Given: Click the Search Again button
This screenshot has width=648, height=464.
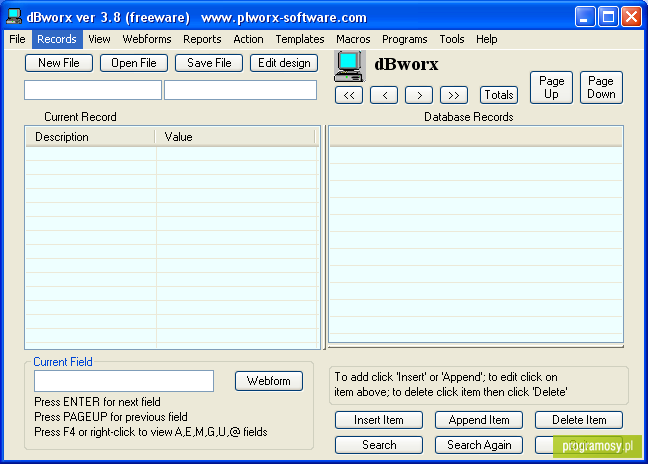Looking at the screenshot, I should (x=479, y=445).
